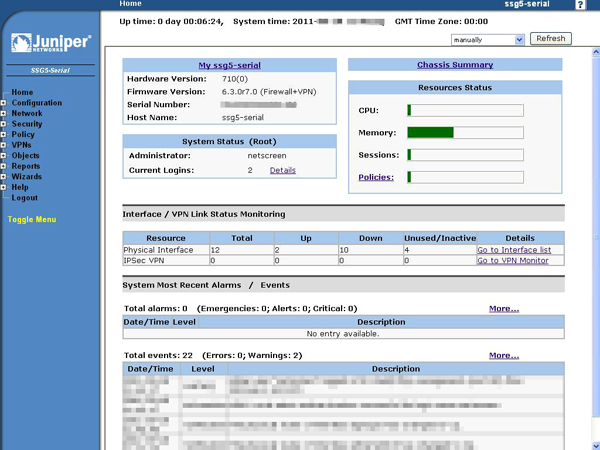Click the Refresh button
Viewport: 600px width, 450px height.
(x=551, y=39)
